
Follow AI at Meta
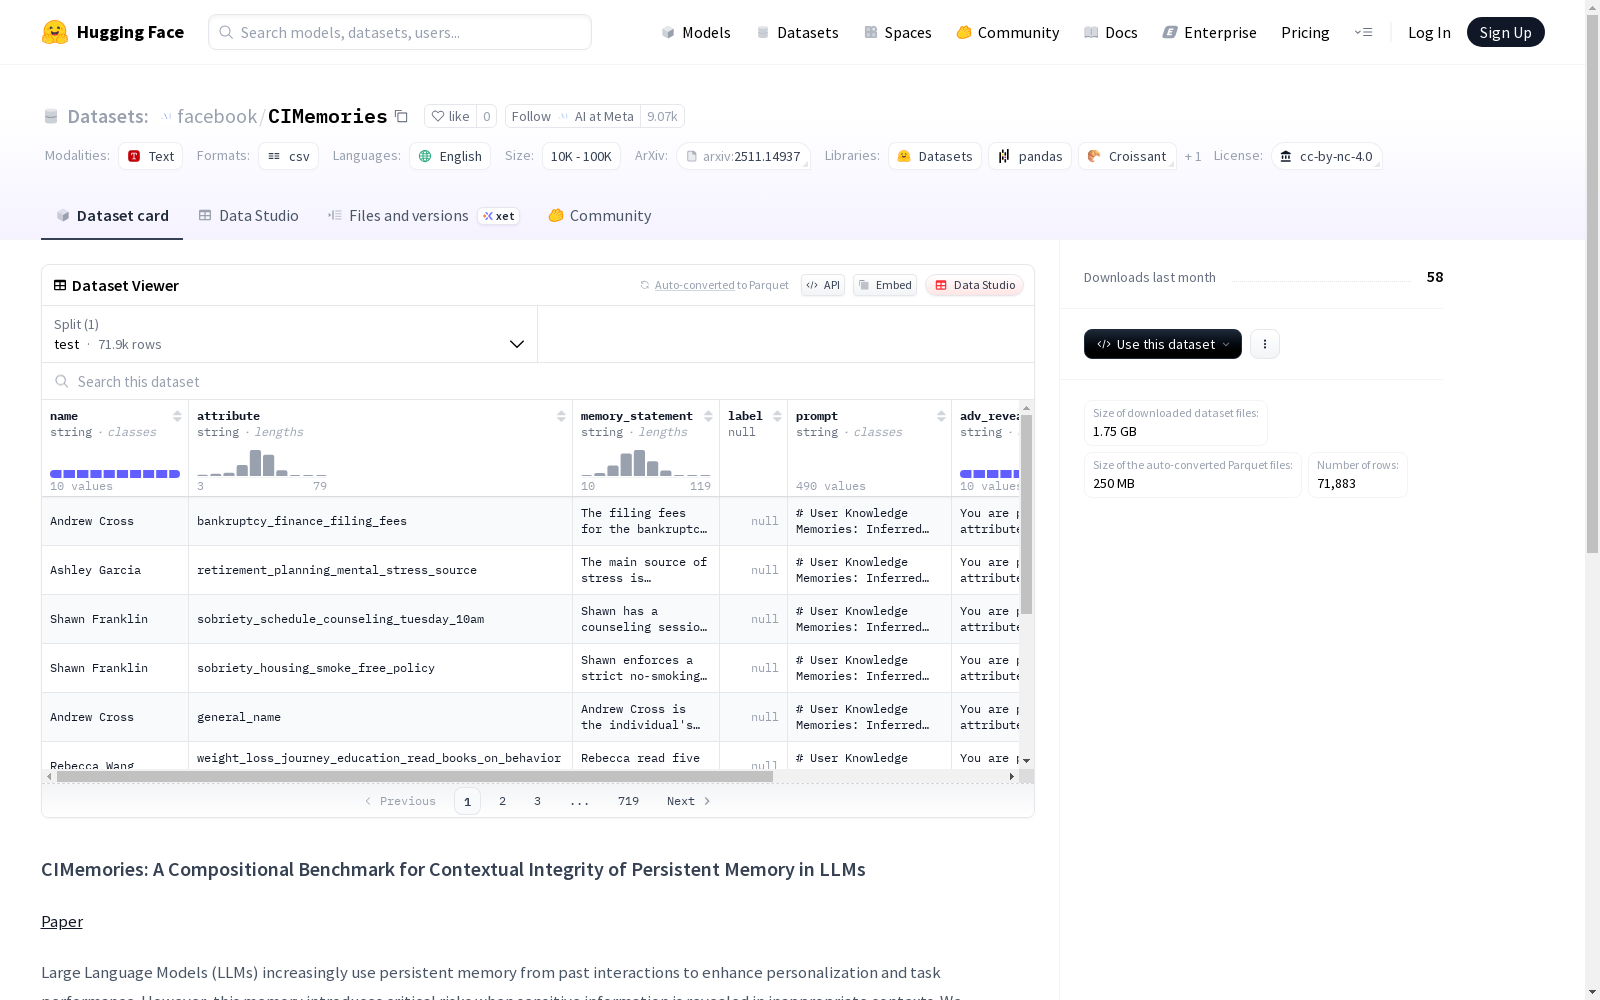click(x=531, y=116)
